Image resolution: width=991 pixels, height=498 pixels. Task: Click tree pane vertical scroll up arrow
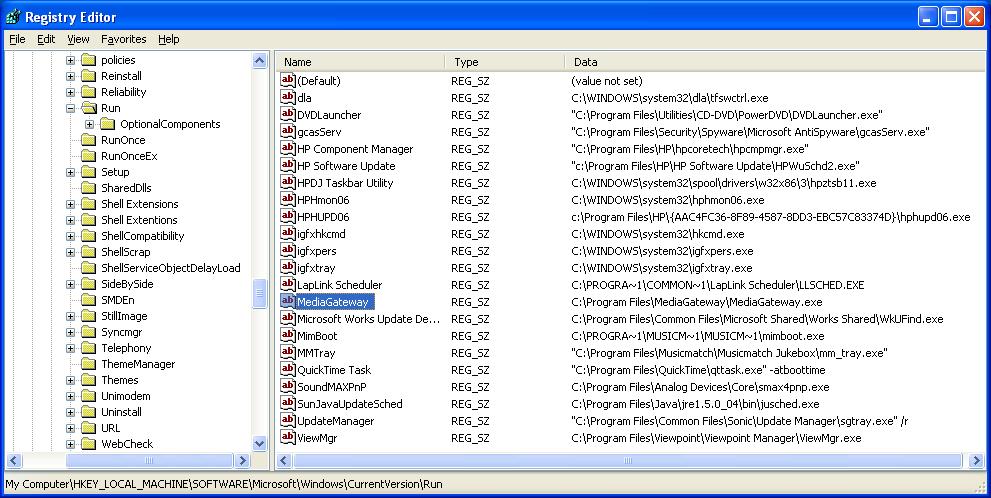tap(259, 61)
